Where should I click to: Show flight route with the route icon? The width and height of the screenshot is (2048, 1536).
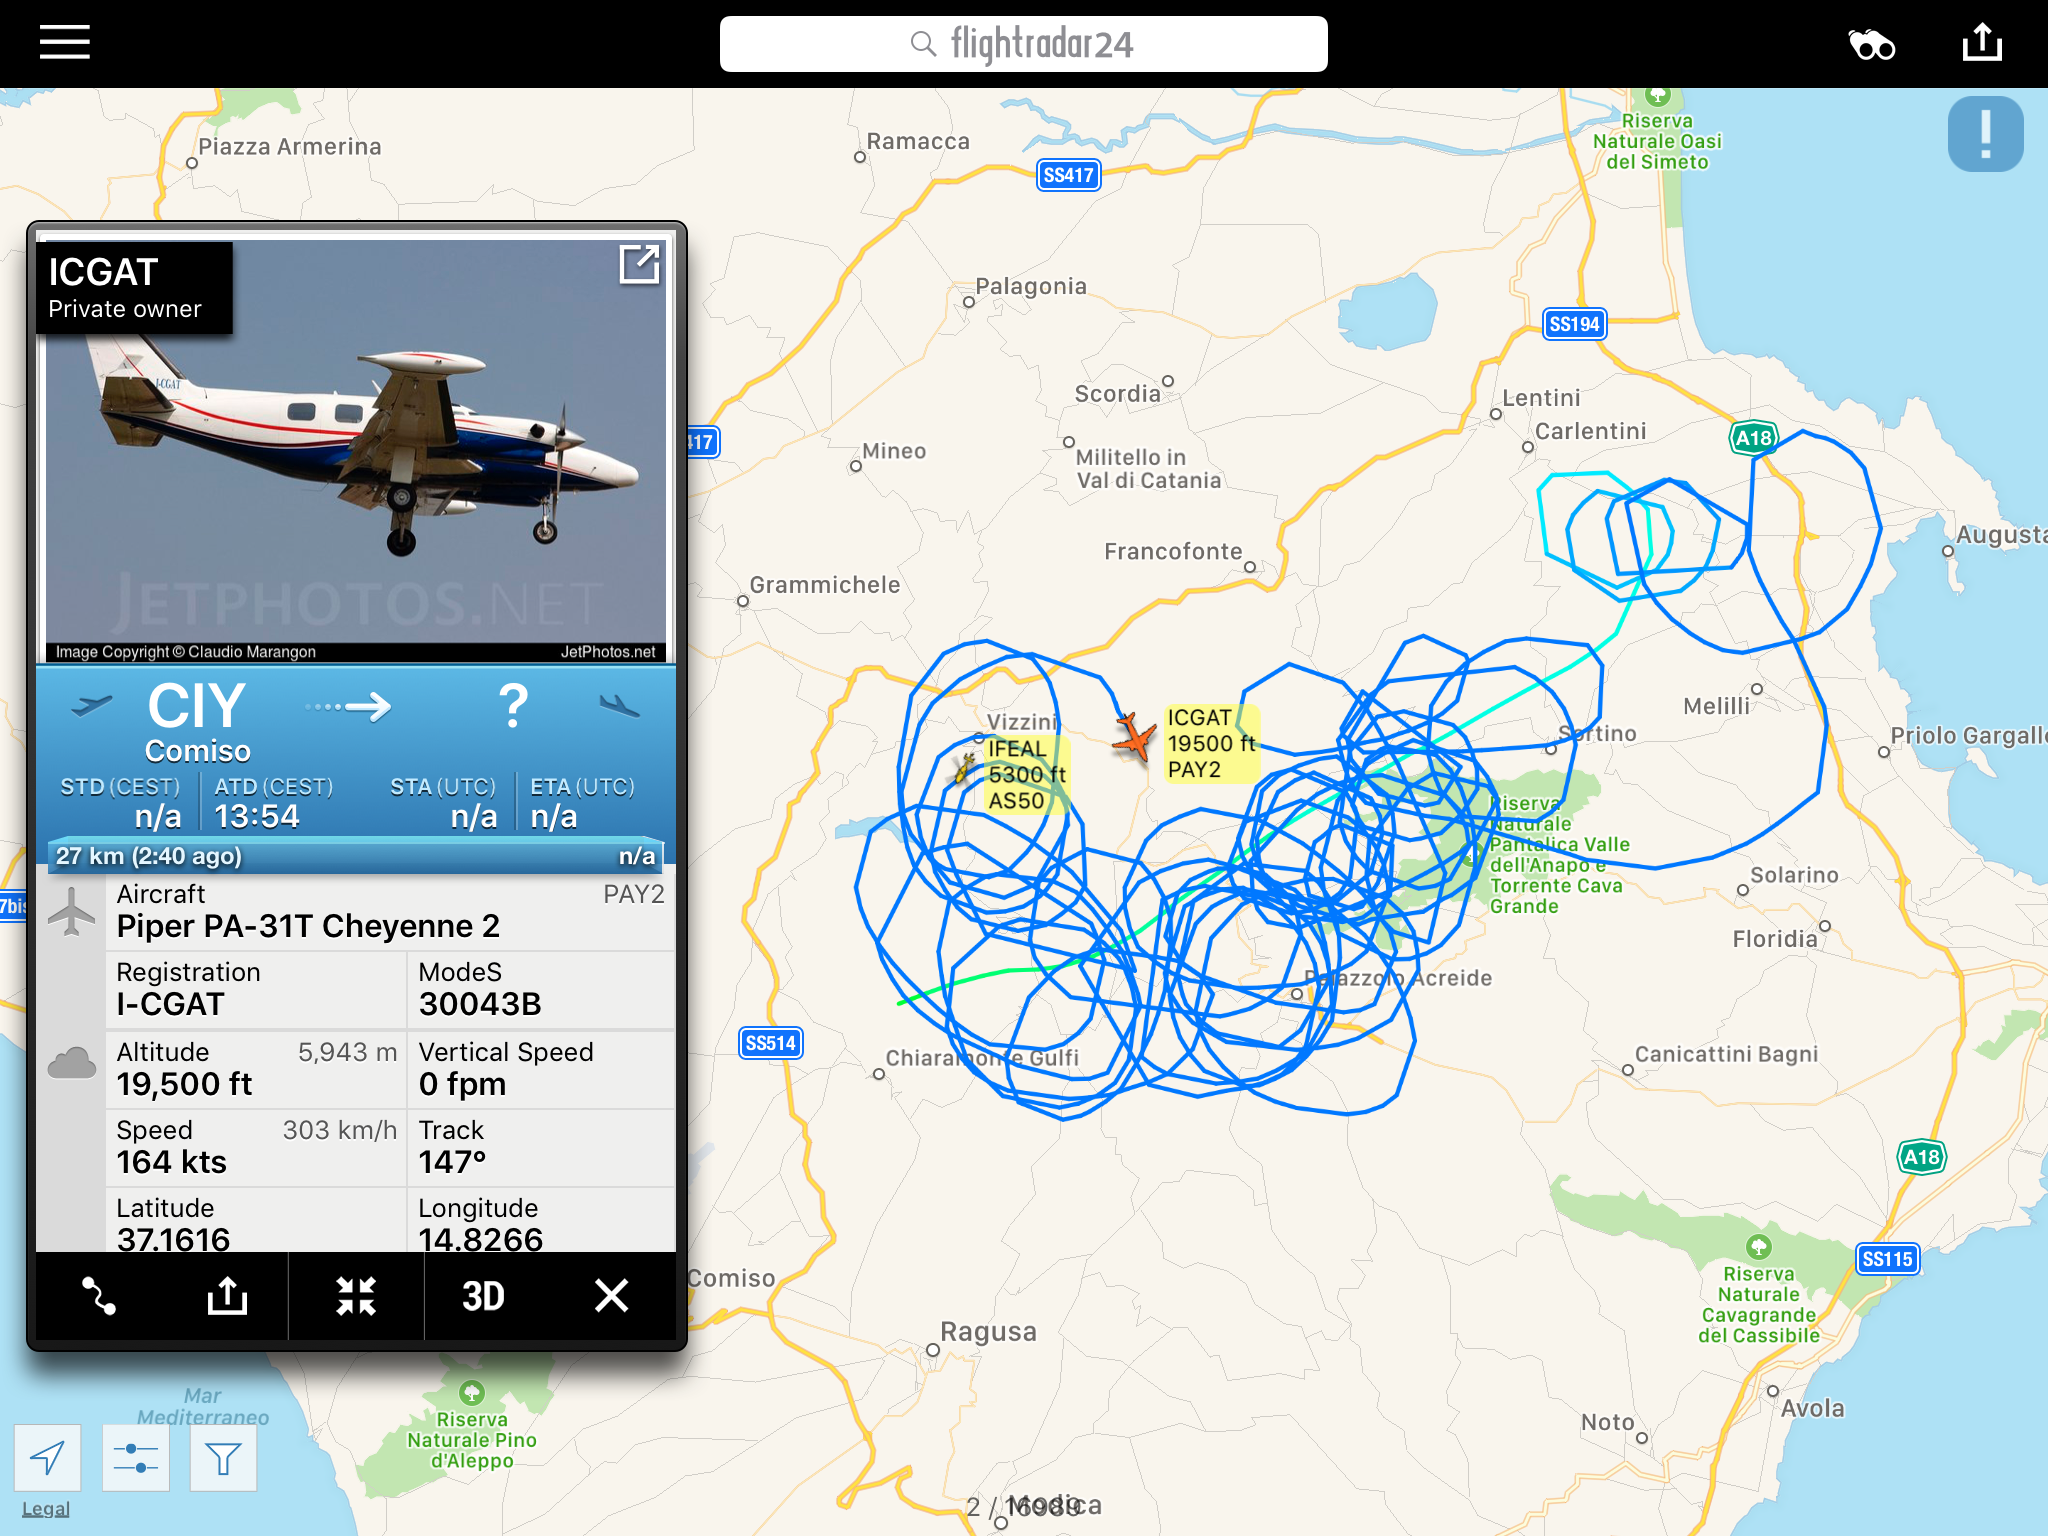(99, 1296)
